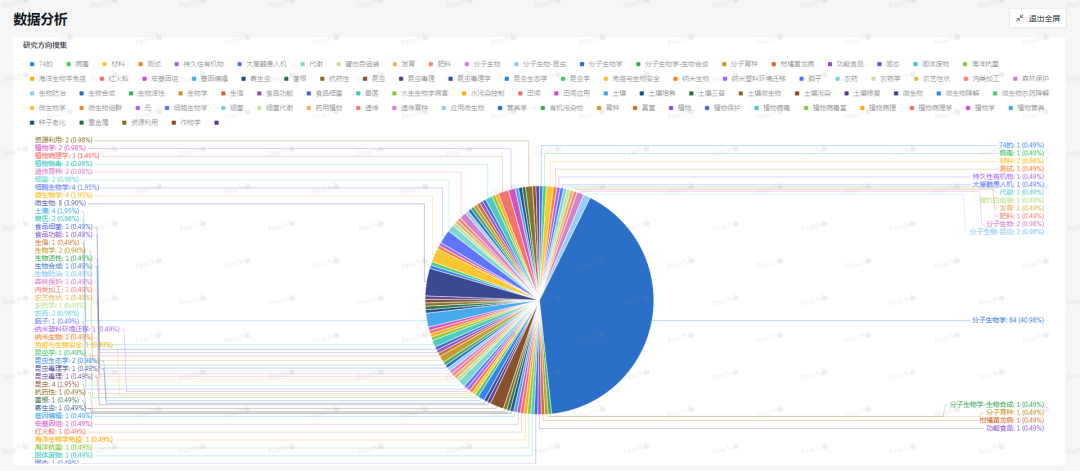Toggle the 持久性有机物 legend entry
Viewport: 1080px width, 471px height.
(198, 64)
